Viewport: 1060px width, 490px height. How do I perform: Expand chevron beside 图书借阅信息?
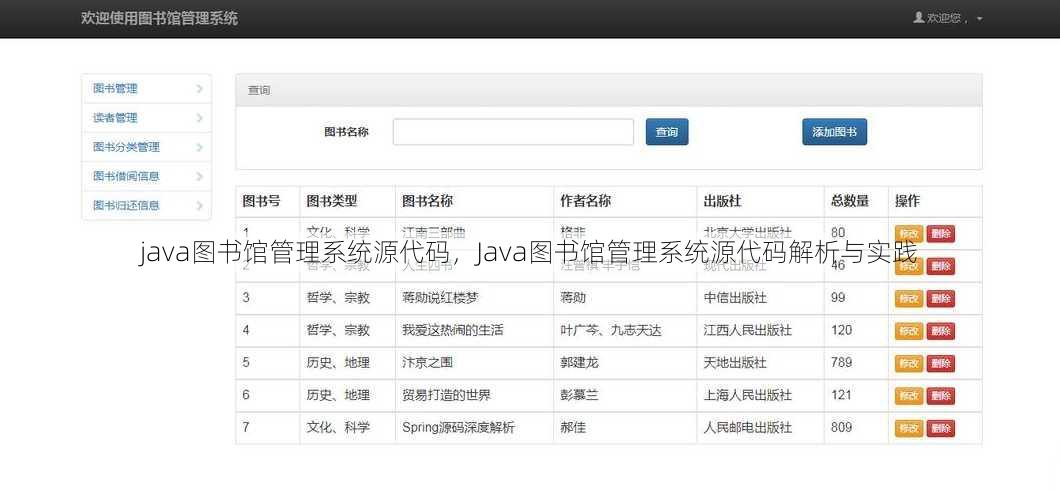click(199, 176)
